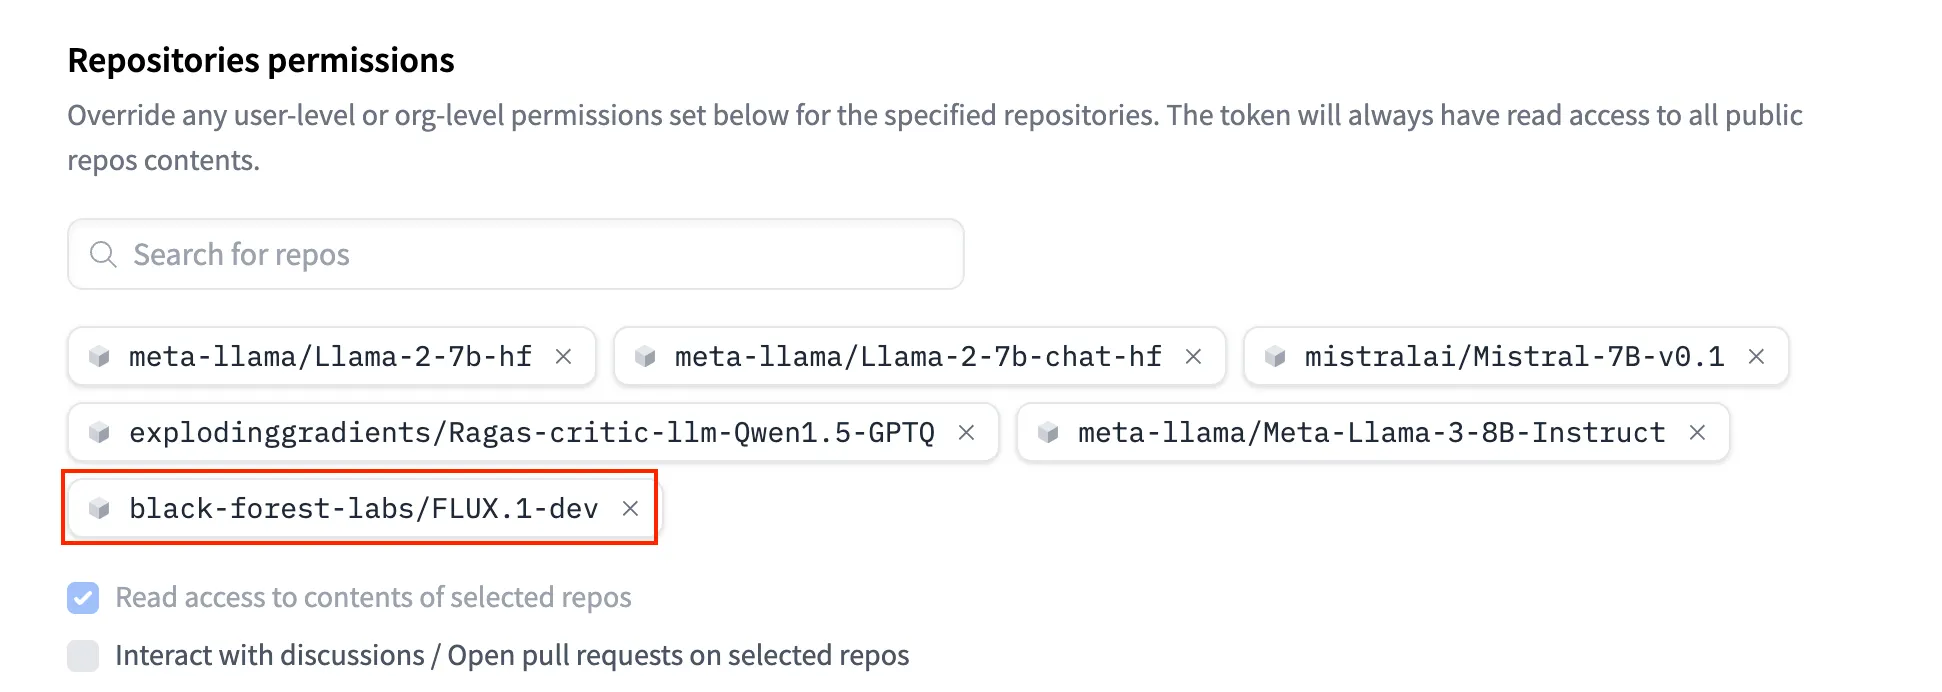Focus the Search for repos field
This screenshot has height=692, width=1942.
coord(540,255)
